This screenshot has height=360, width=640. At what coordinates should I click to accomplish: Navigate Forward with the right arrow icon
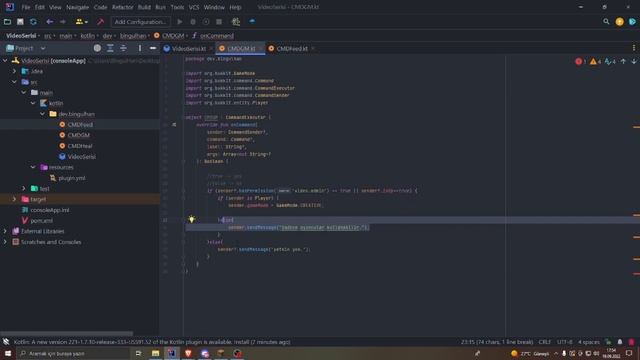[62, 22]
